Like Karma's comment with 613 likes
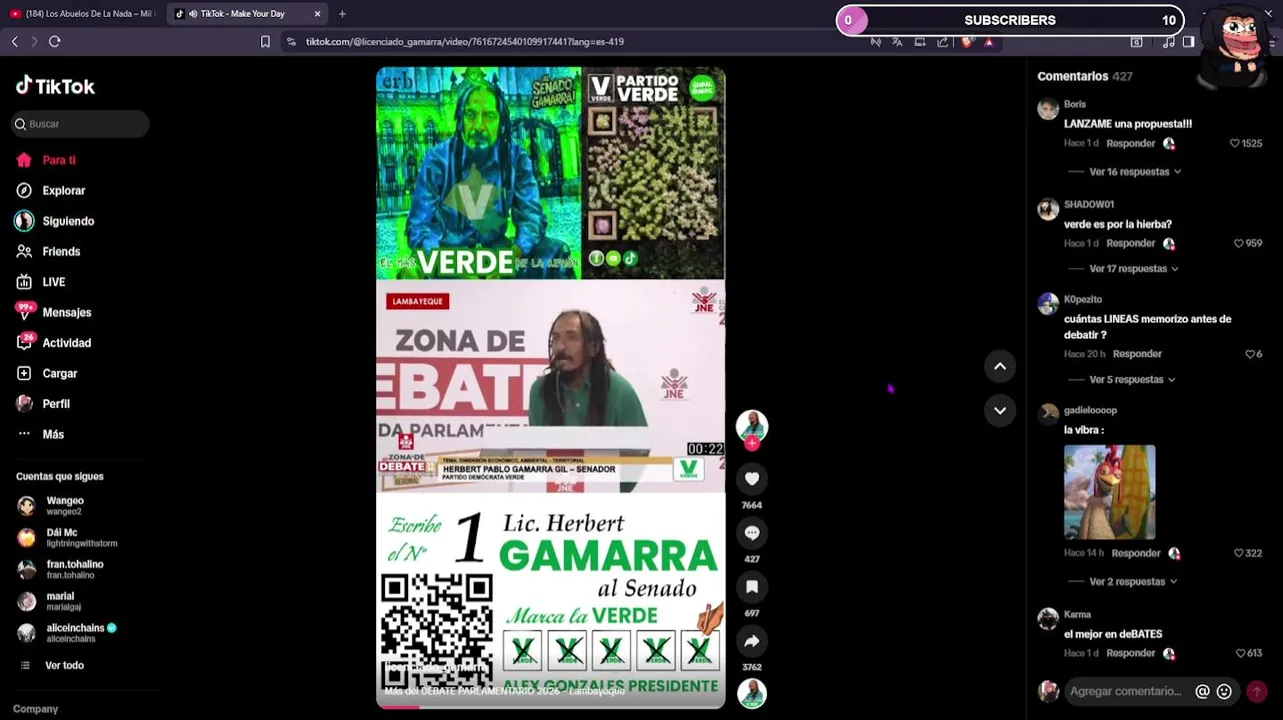Image resolution: width=1283 pixels, height=720 pixels. [1241, 654]
